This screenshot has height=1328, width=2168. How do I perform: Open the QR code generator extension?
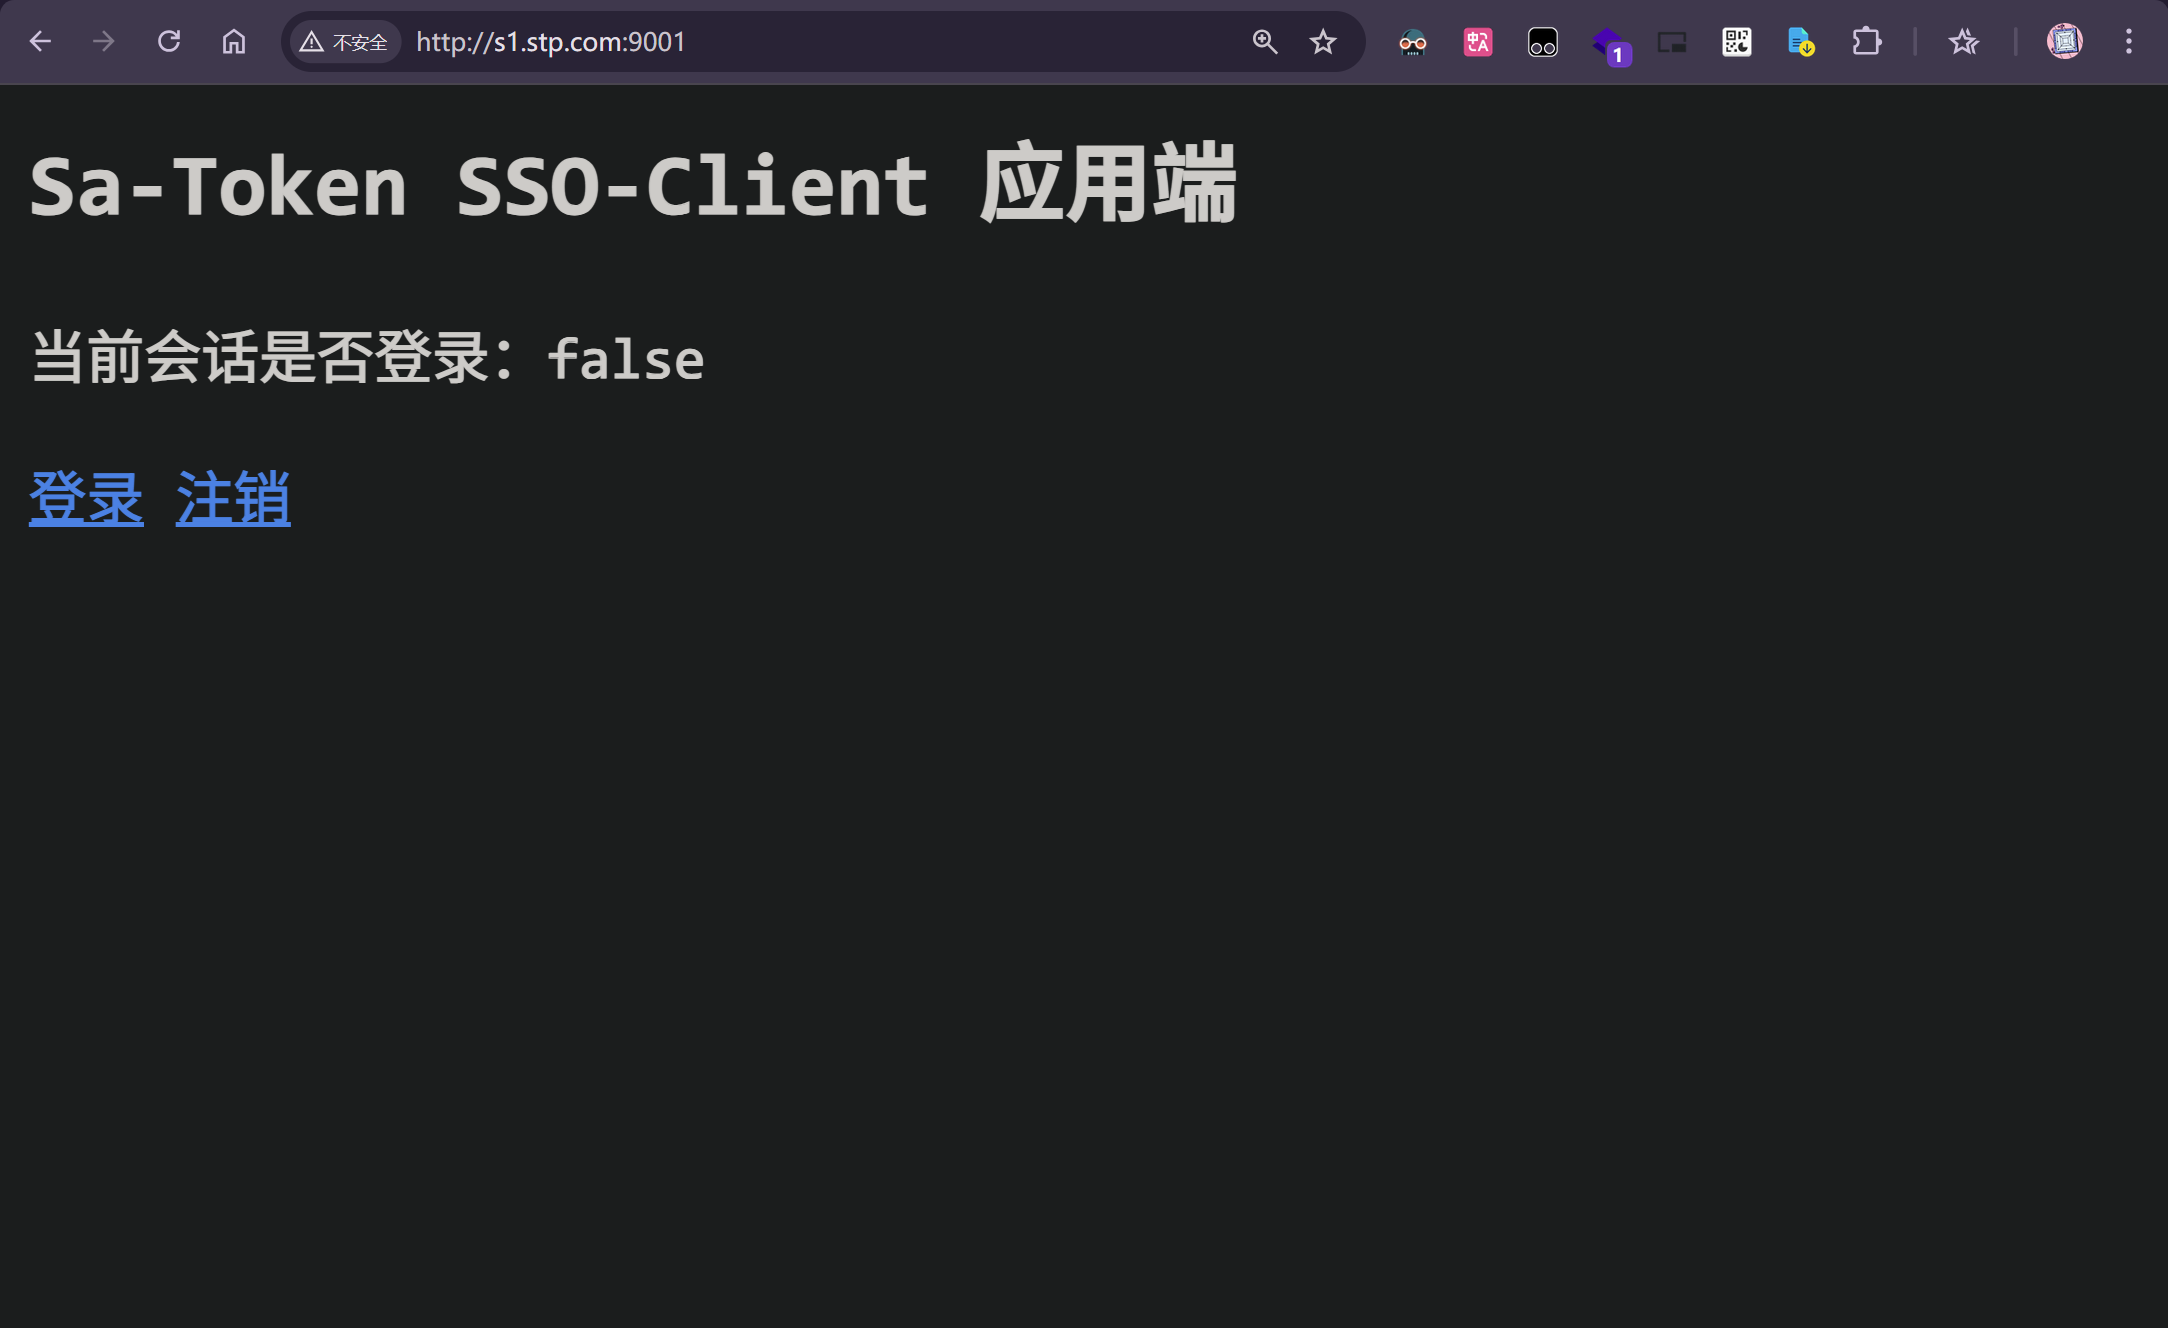pos(1737,42)
